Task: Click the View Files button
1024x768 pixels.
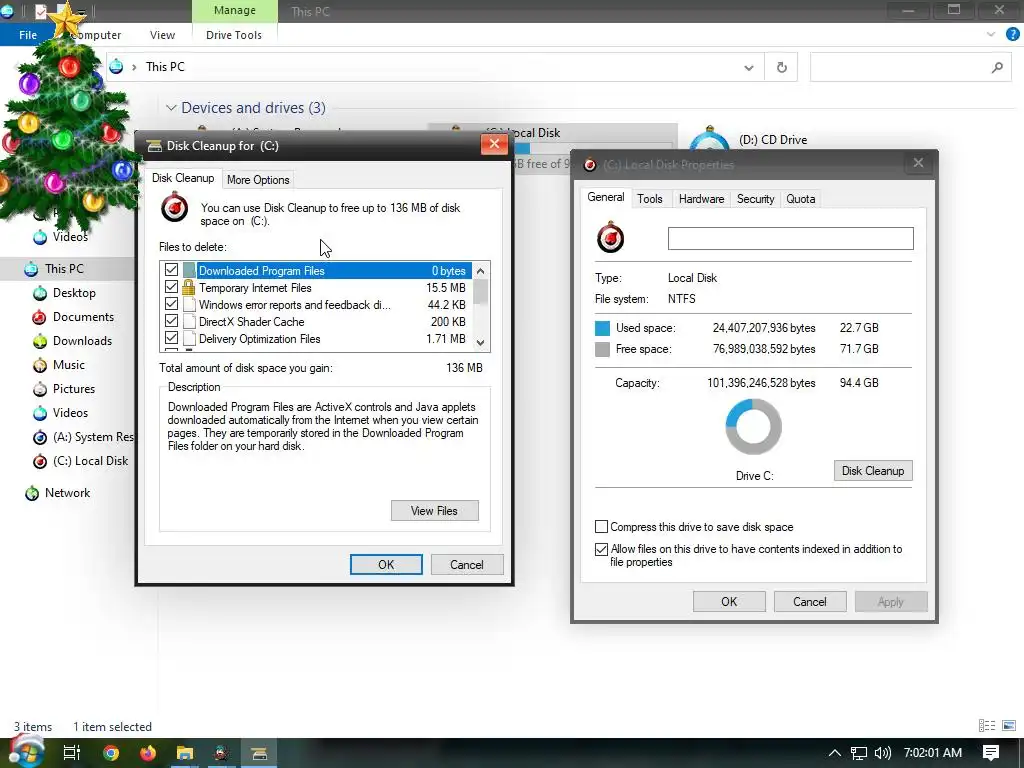Action: pos(434,511)
